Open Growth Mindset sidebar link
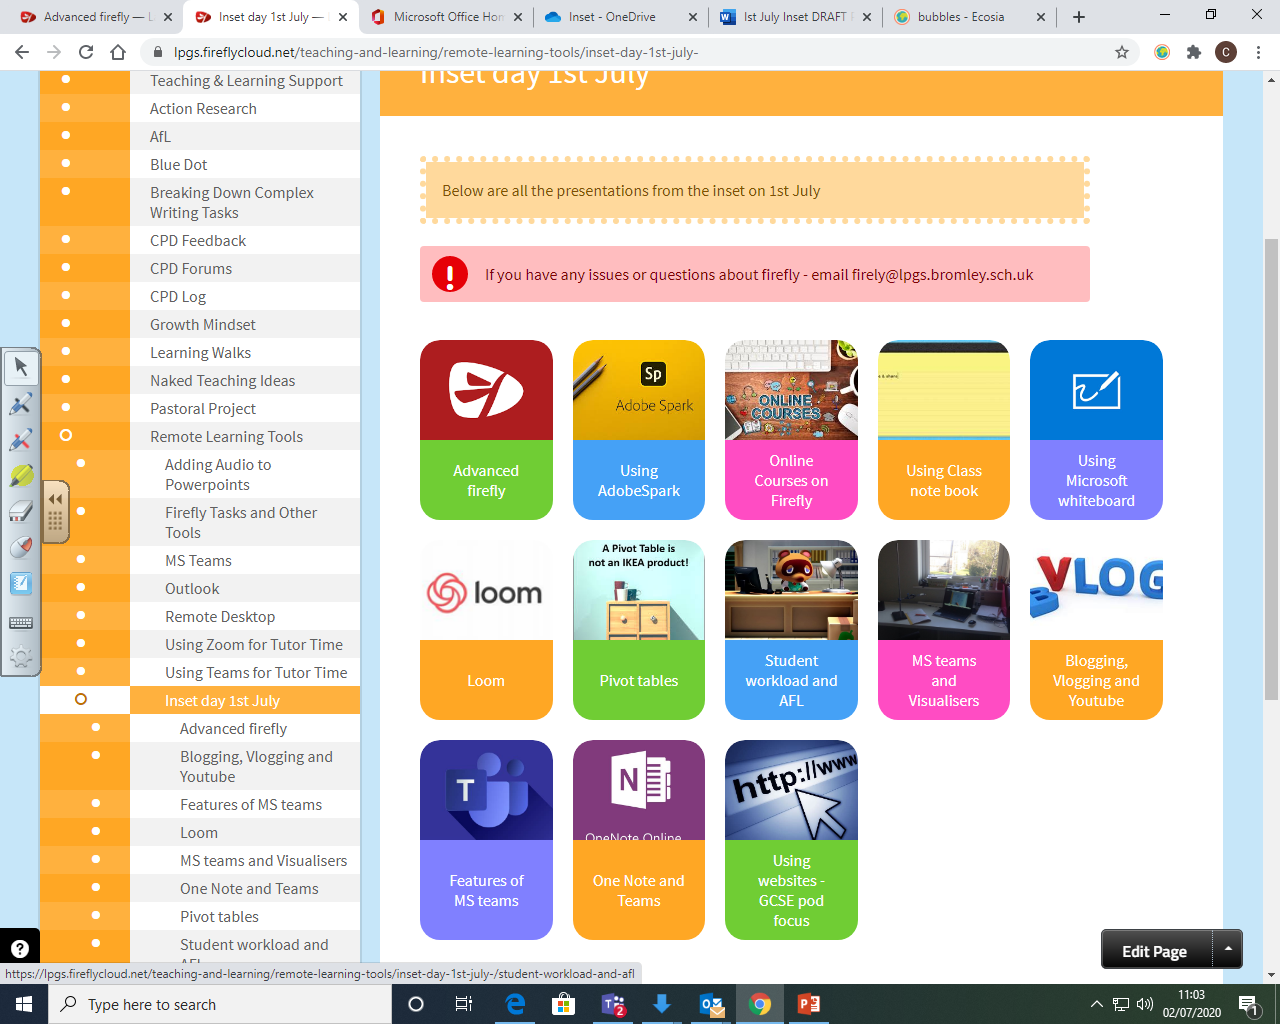 pos(203,325)
